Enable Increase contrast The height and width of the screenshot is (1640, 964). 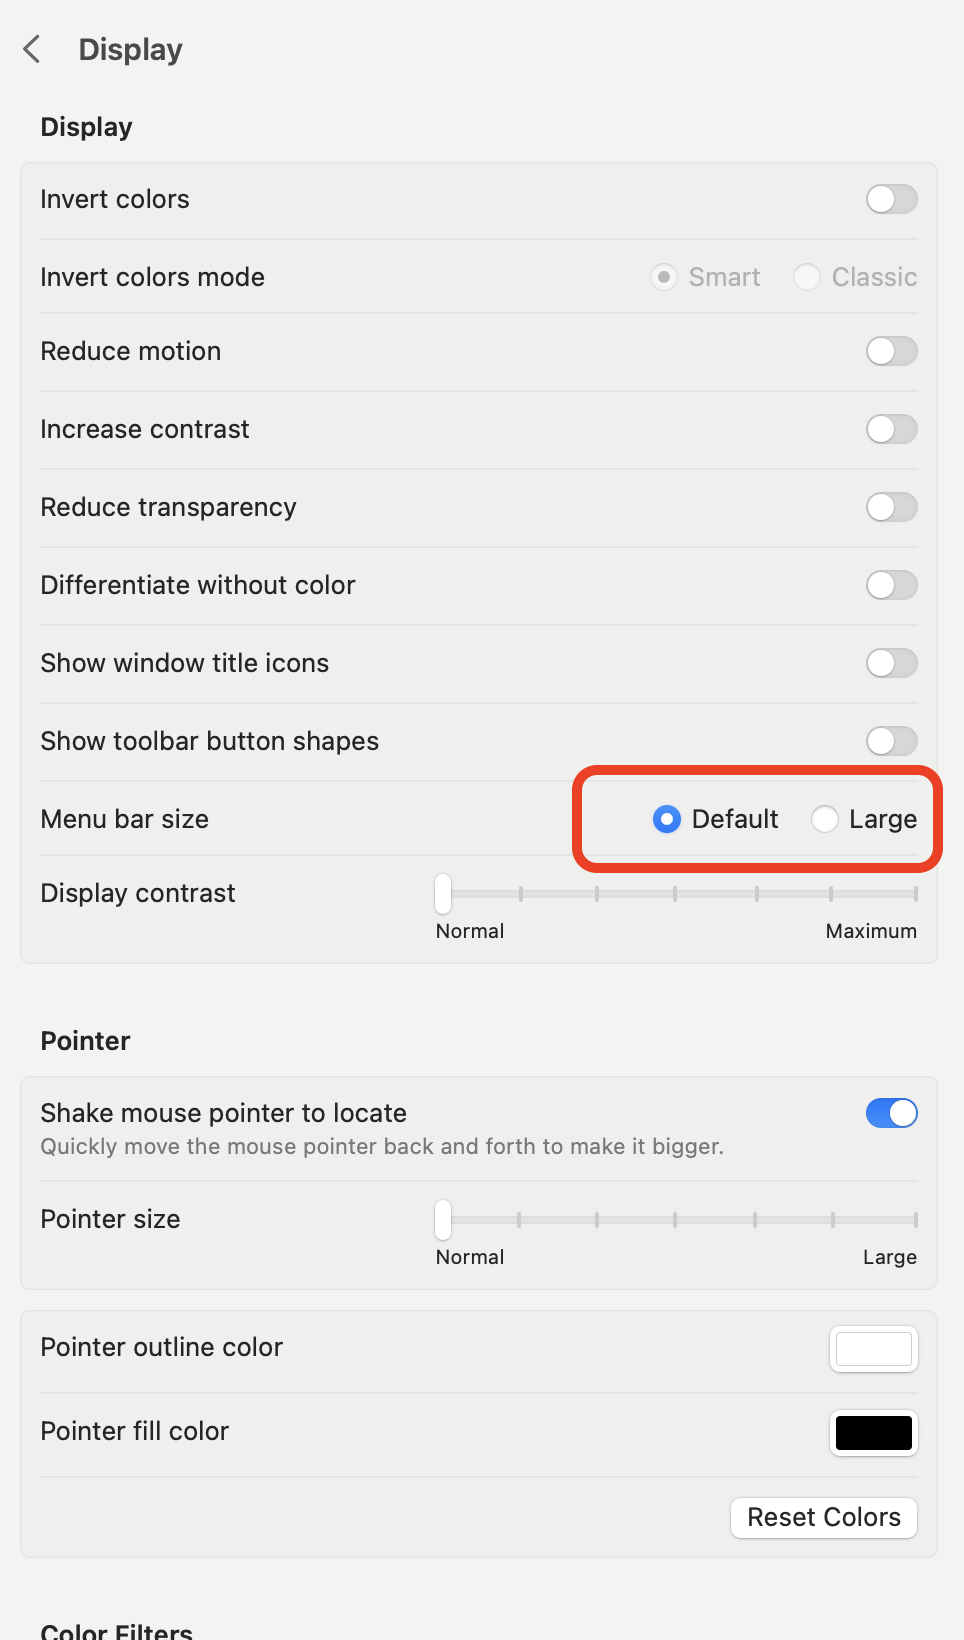pyautogui.click(x=890, y=429)
